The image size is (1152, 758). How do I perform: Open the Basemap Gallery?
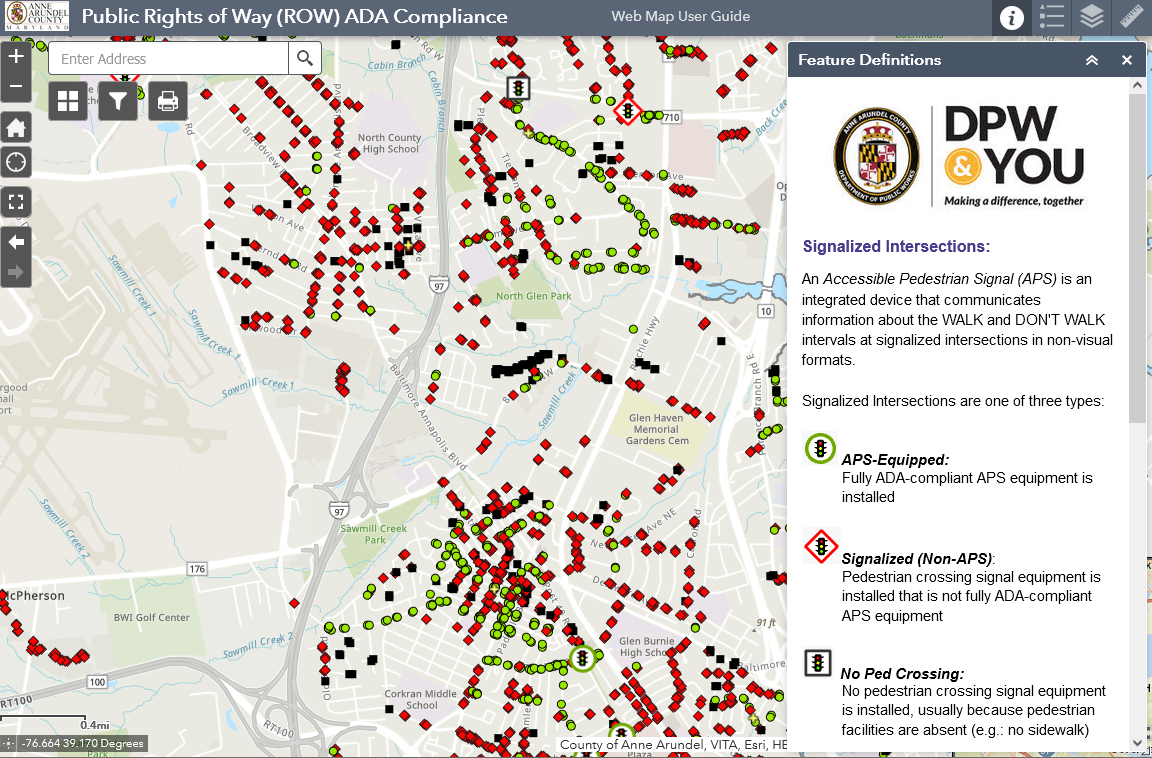click(x=68, y=100)
